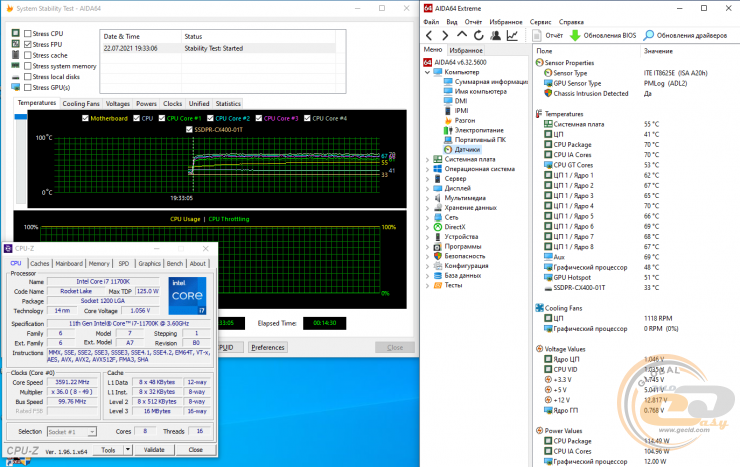Click the Stress GPU(s) monitor icon
The height and width of the screenshot is (467, 740).
click(16, 87)
